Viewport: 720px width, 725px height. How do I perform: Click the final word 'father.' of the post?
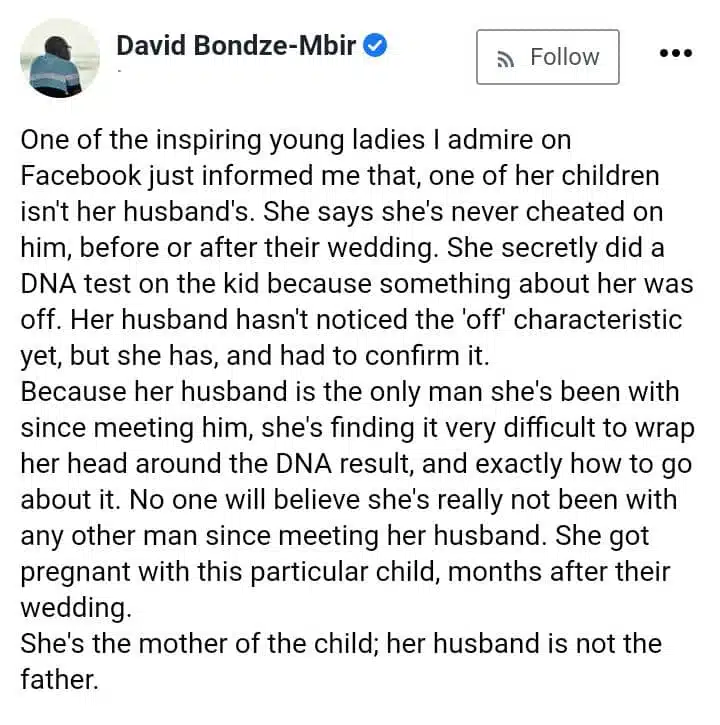coord(59,680)
